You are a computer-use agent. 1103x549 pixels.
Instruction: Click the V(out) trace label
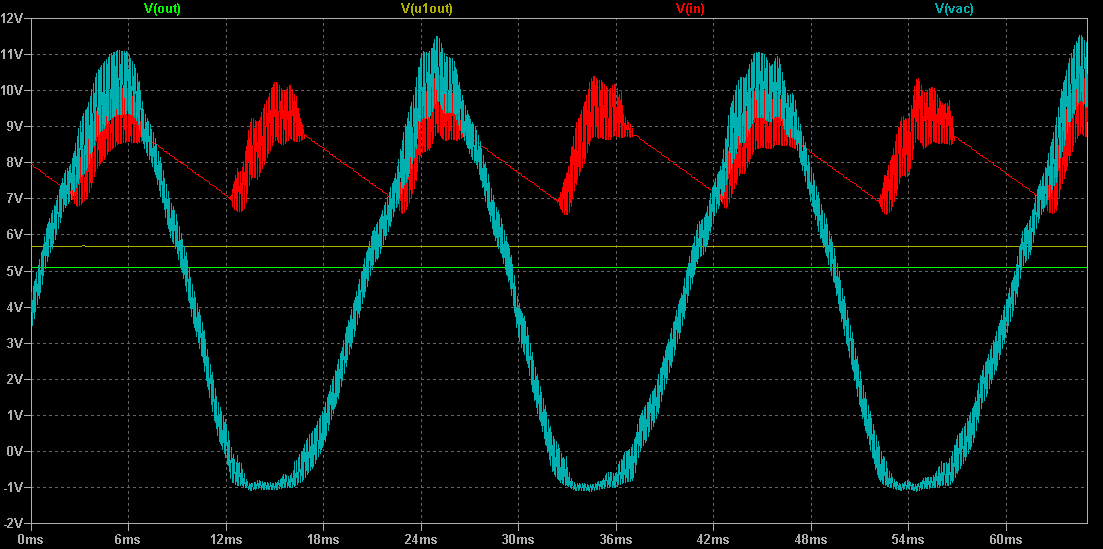162,8
